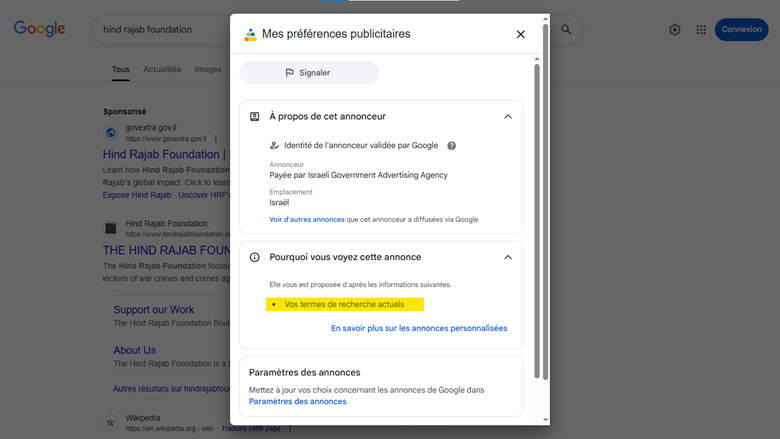Collapse the Pourquoi vous voyez cette annonce section

[508, 258]
